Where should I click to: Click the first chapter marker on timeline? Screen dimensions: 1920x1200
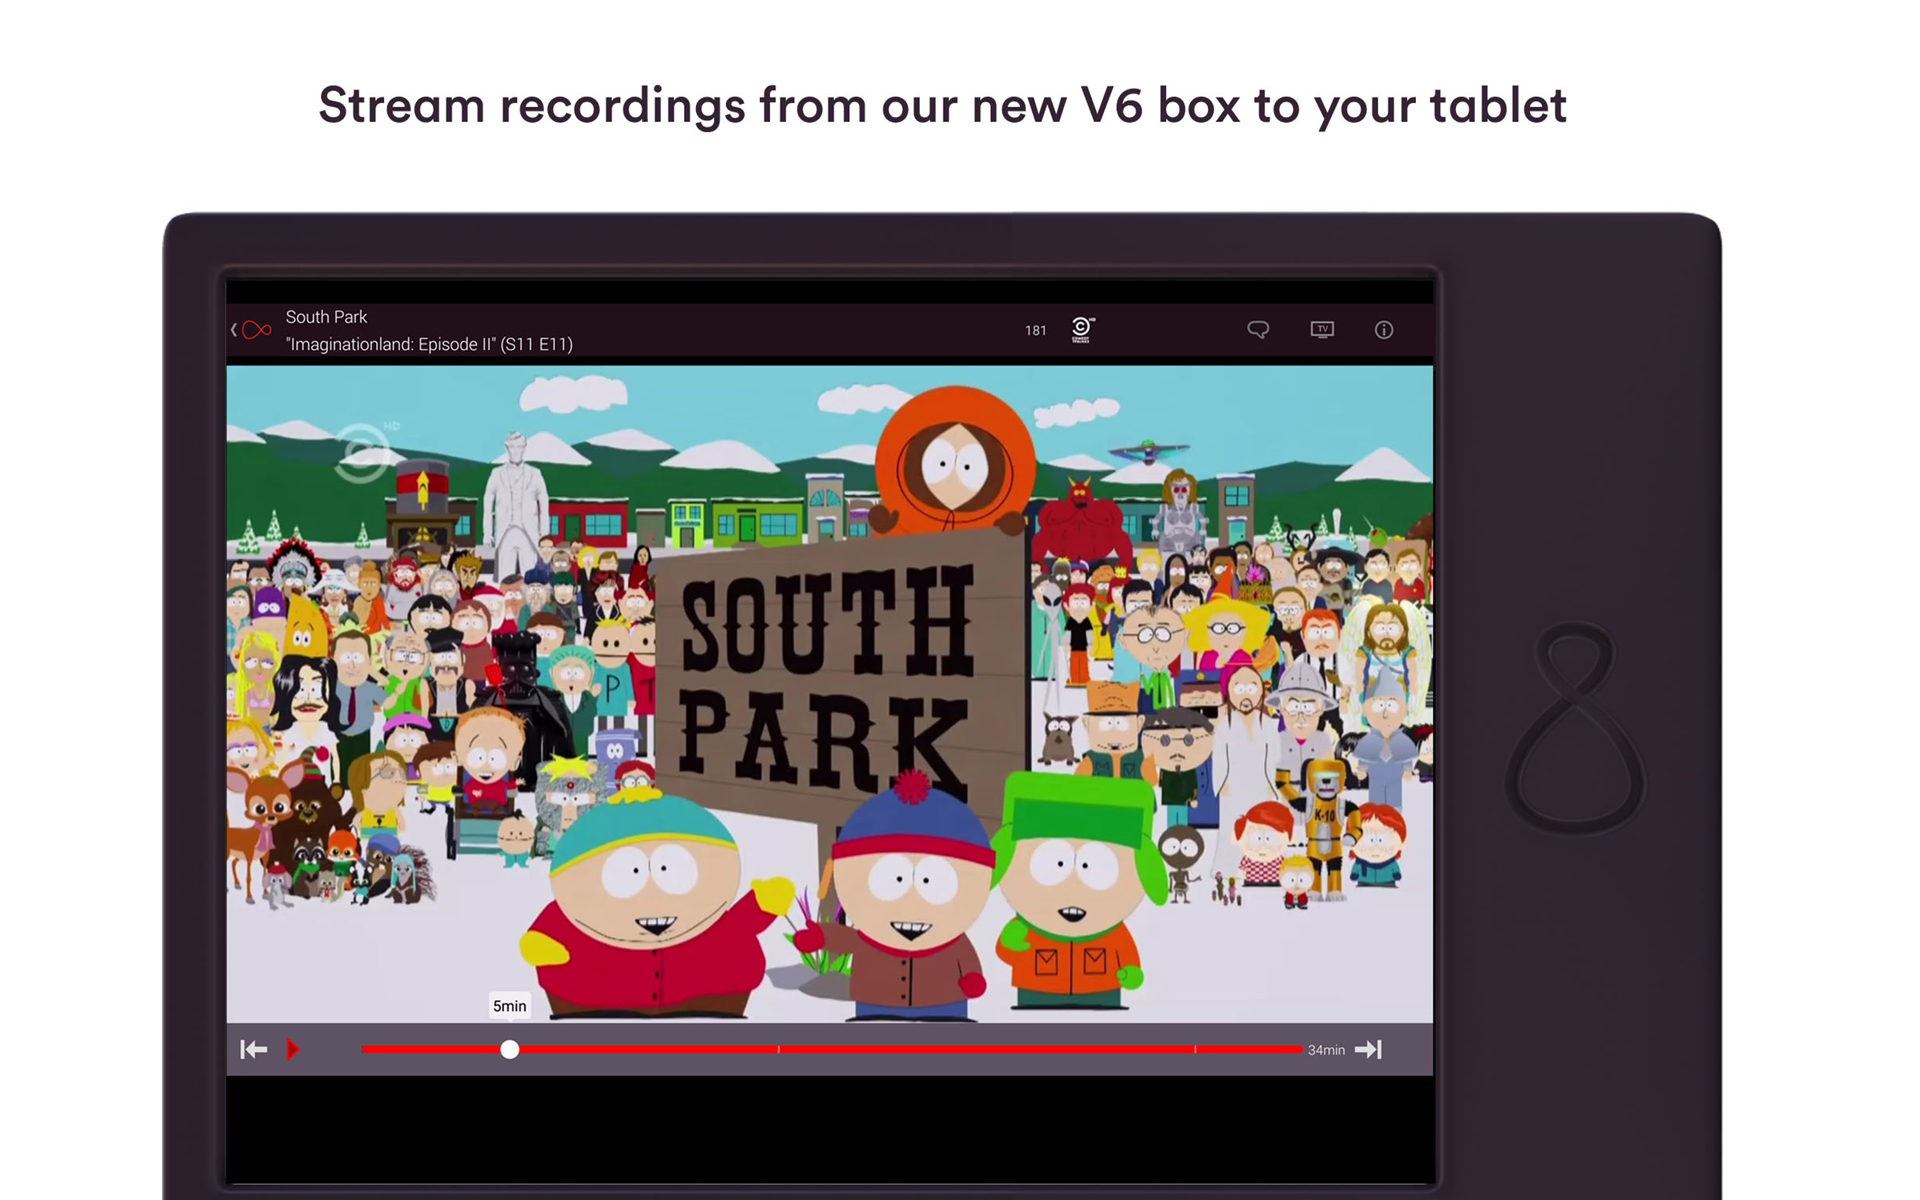coord(779,1049)
